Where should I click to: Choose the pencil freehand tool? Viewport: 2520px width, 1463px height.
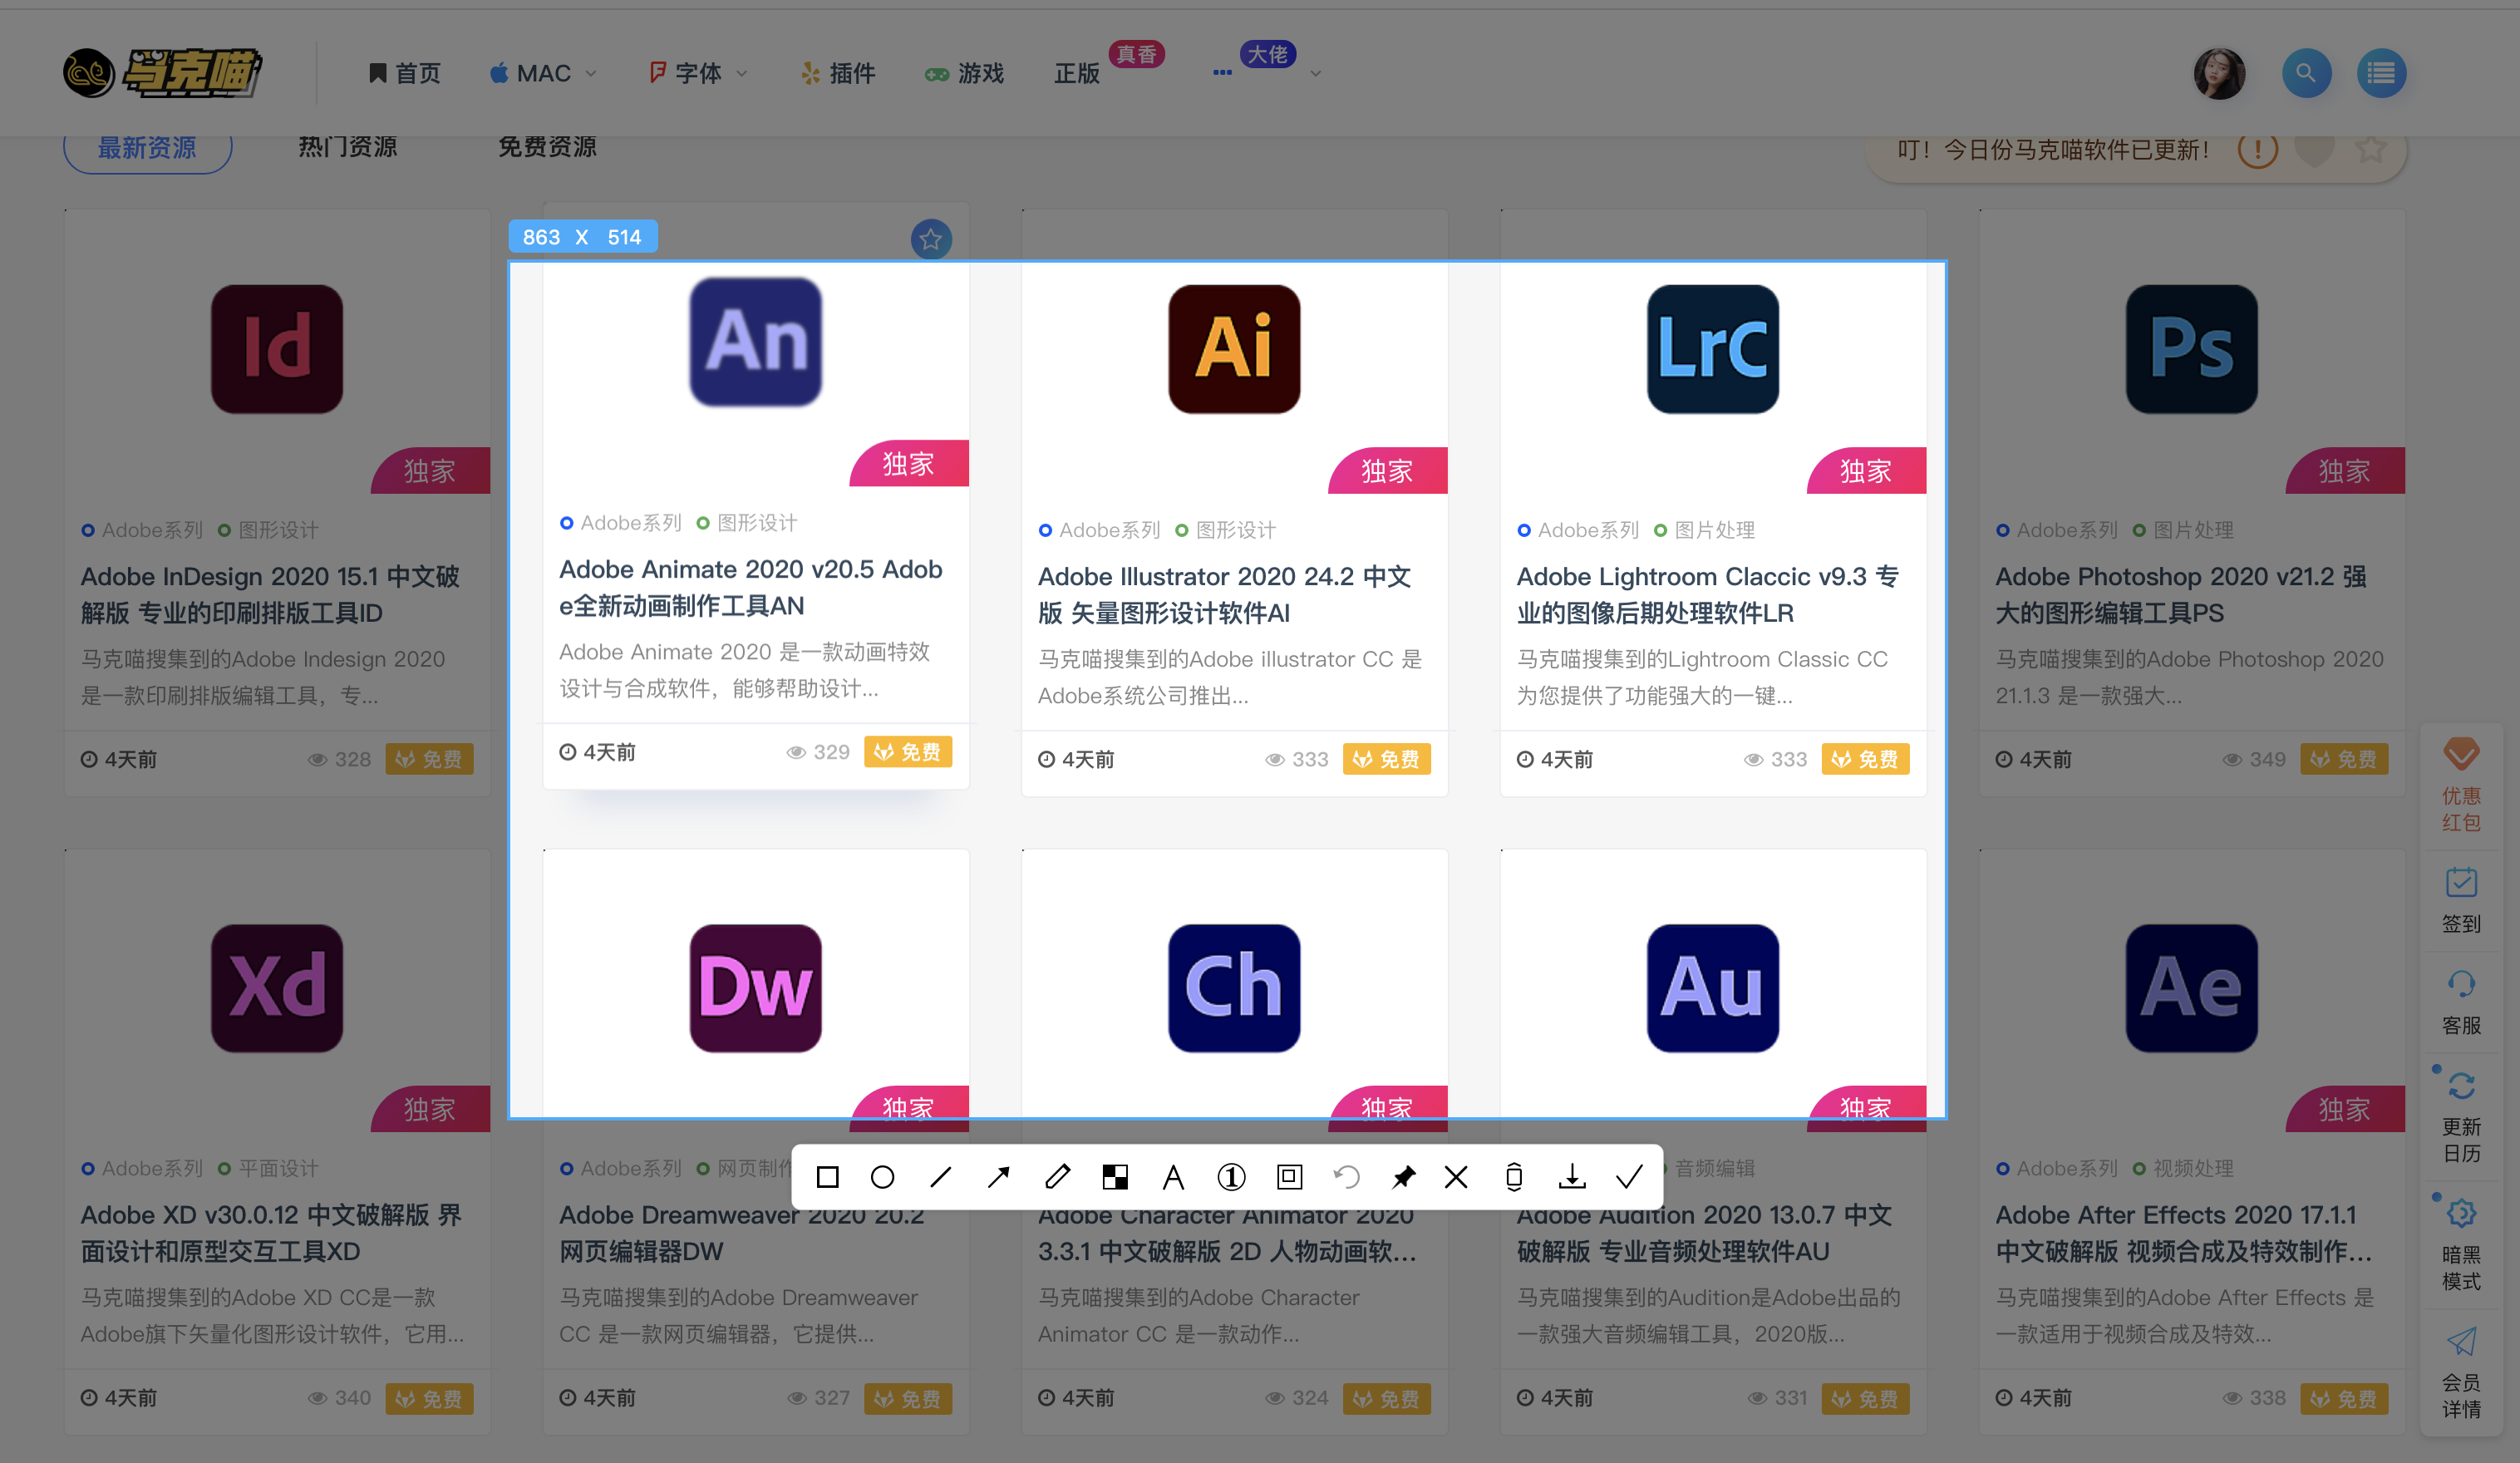coord(1057,1177)
